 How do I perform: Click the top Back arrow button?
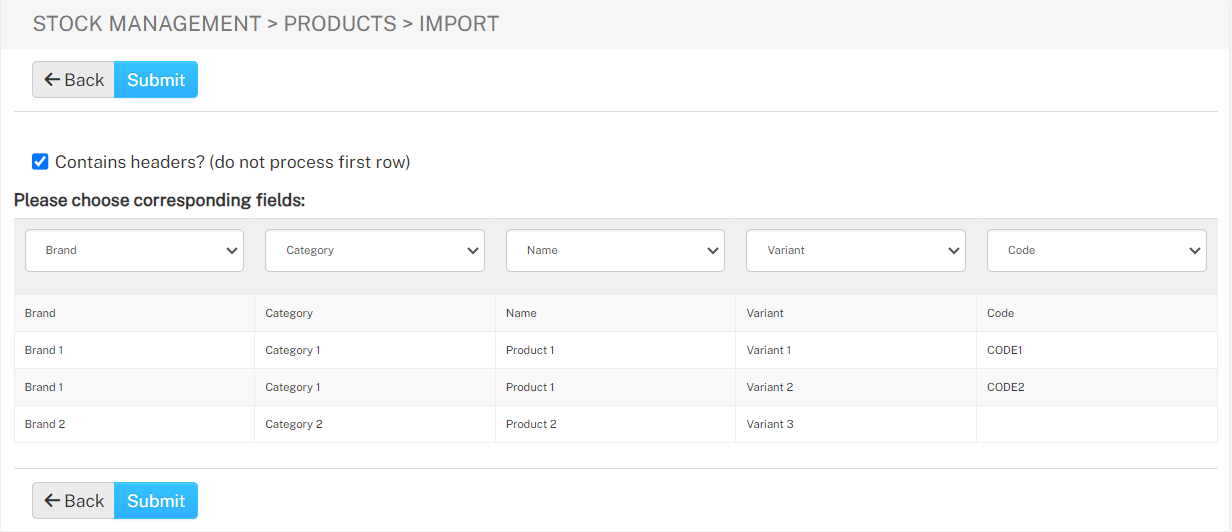(x=74, y=80)
